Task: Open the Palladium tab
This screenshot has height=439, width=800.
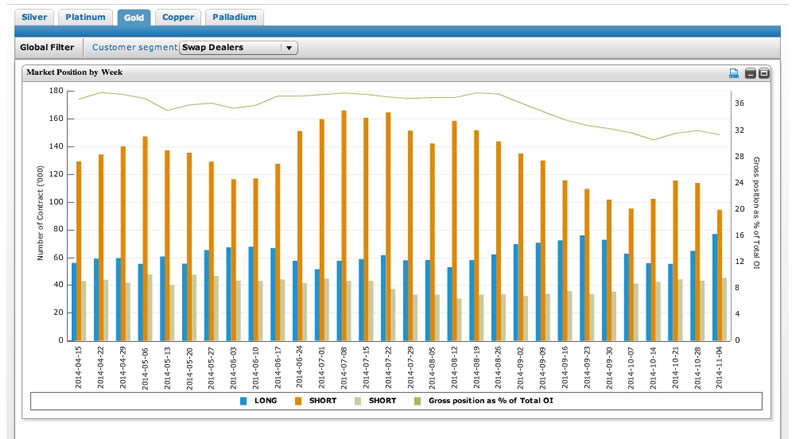Action: (236, 17)
